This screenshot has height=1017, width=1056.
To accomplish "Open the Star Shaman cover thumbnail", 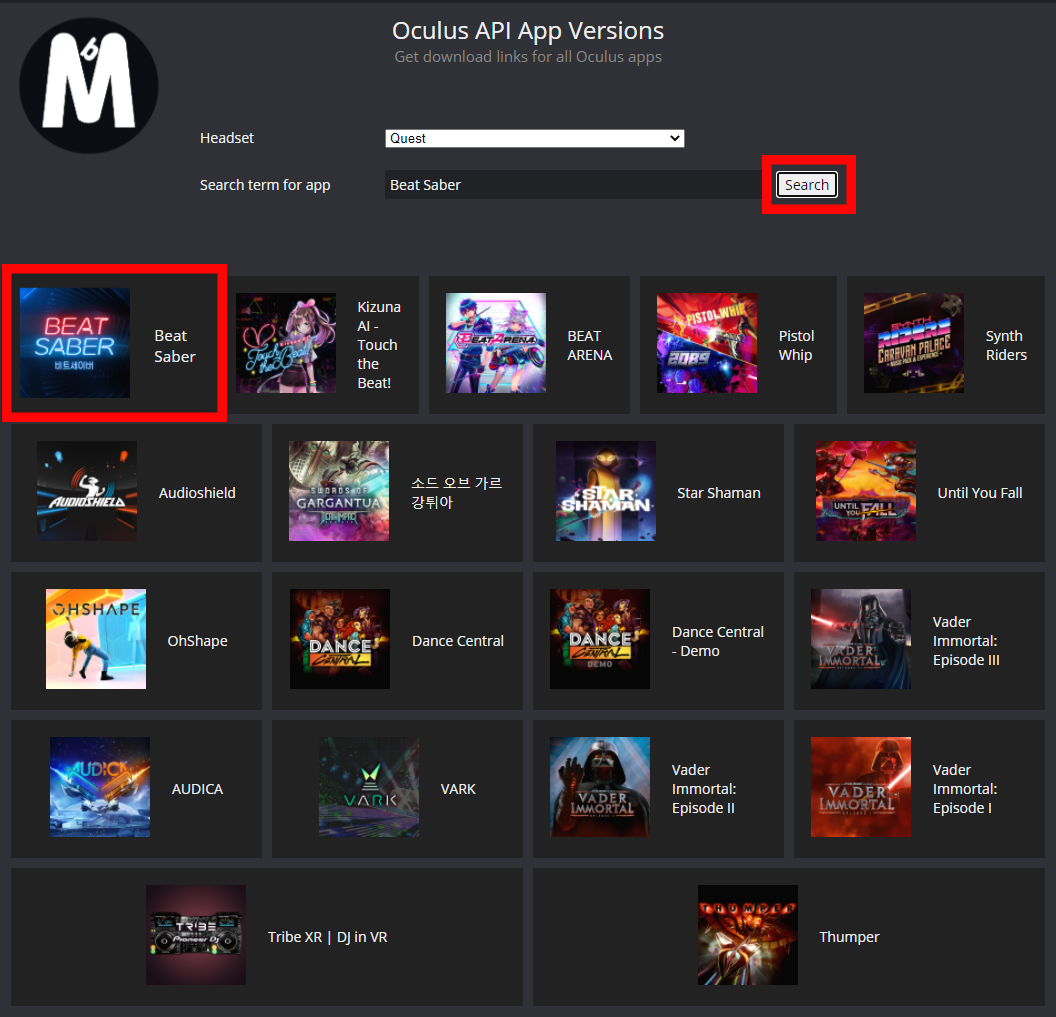I will click(x=605, y=491).
